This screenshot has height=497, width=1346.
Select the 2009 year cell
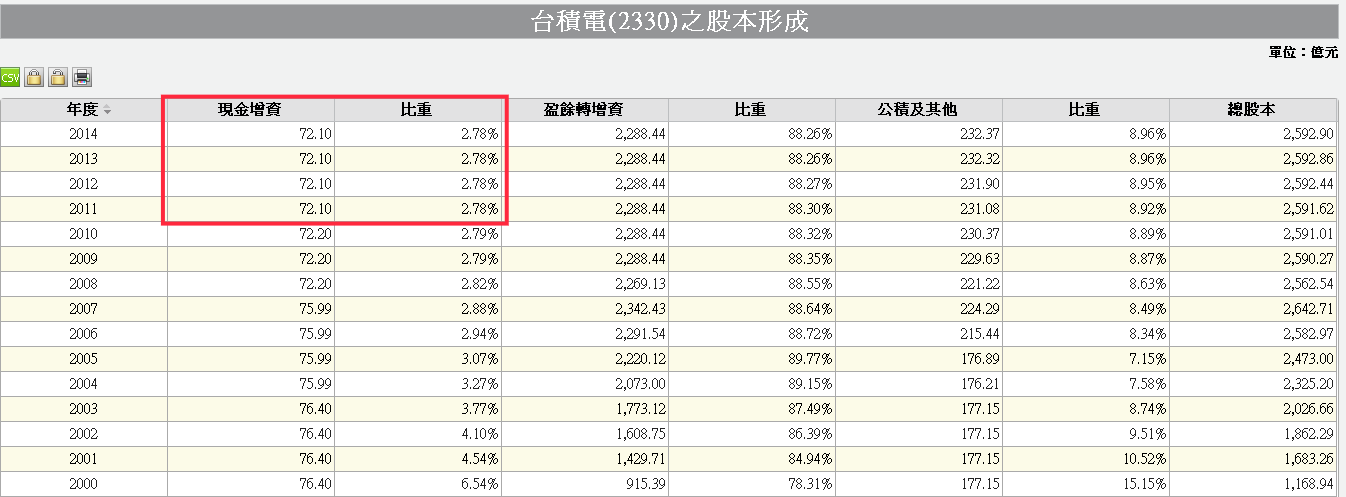[x=84, y=258]
